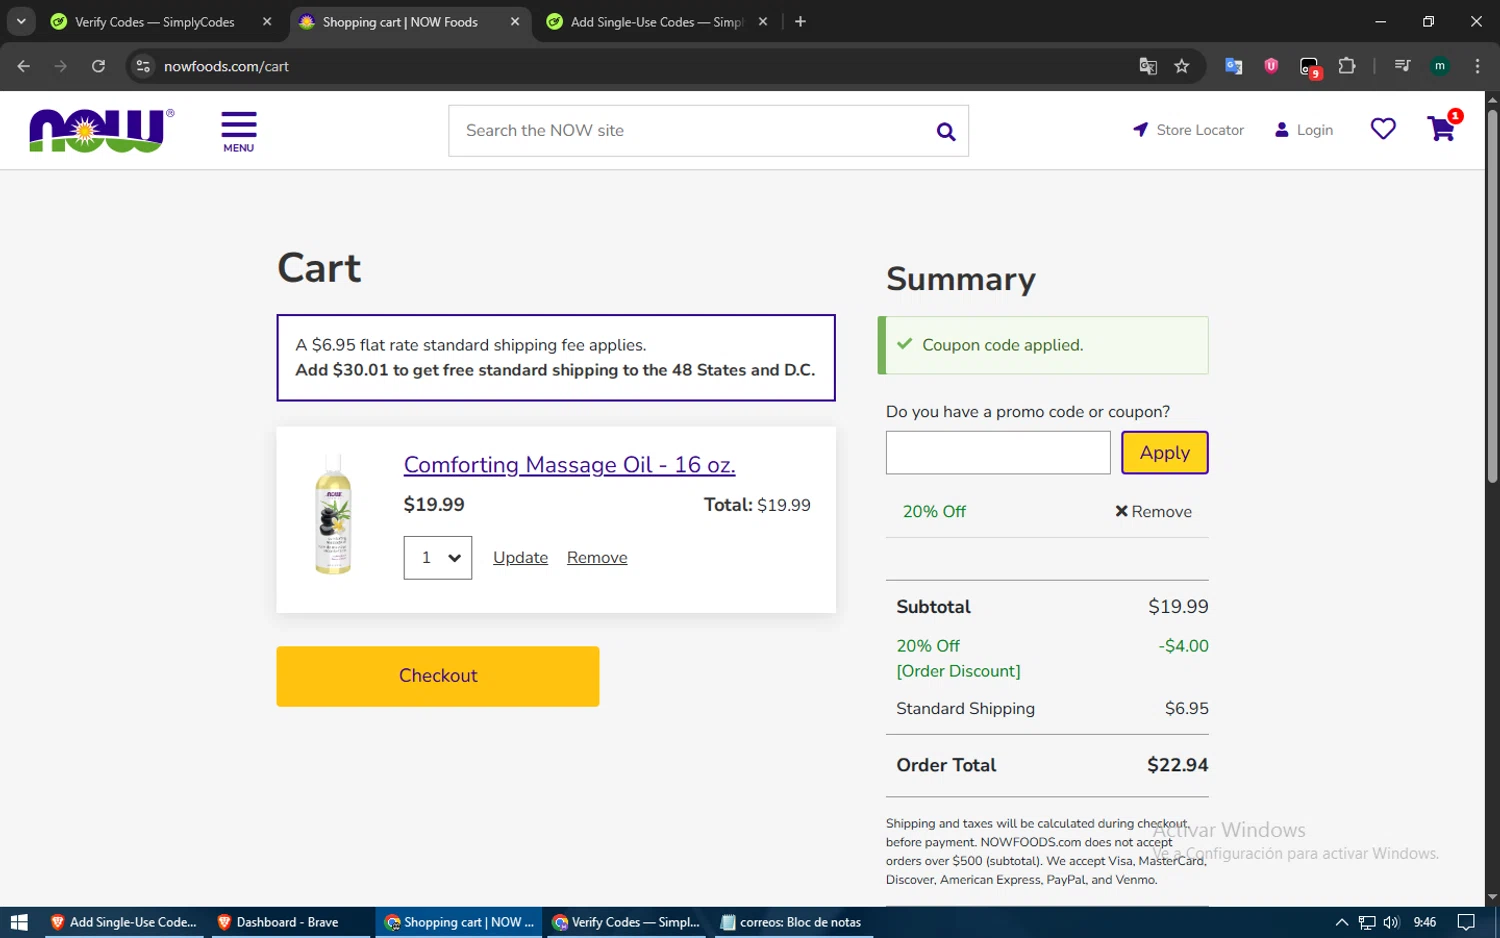Open the tab search dropdown arrow

click(21, 21)
